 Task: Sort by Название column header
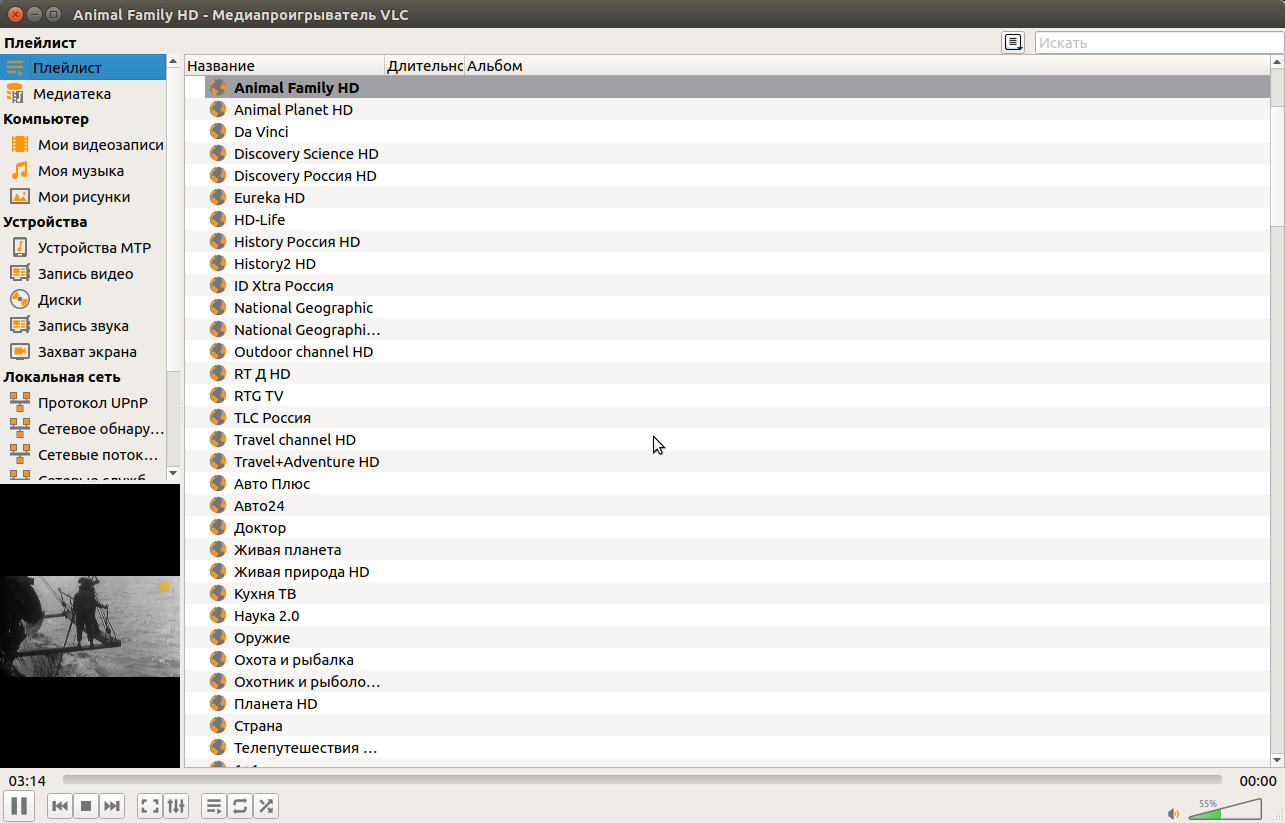[285, 66]
